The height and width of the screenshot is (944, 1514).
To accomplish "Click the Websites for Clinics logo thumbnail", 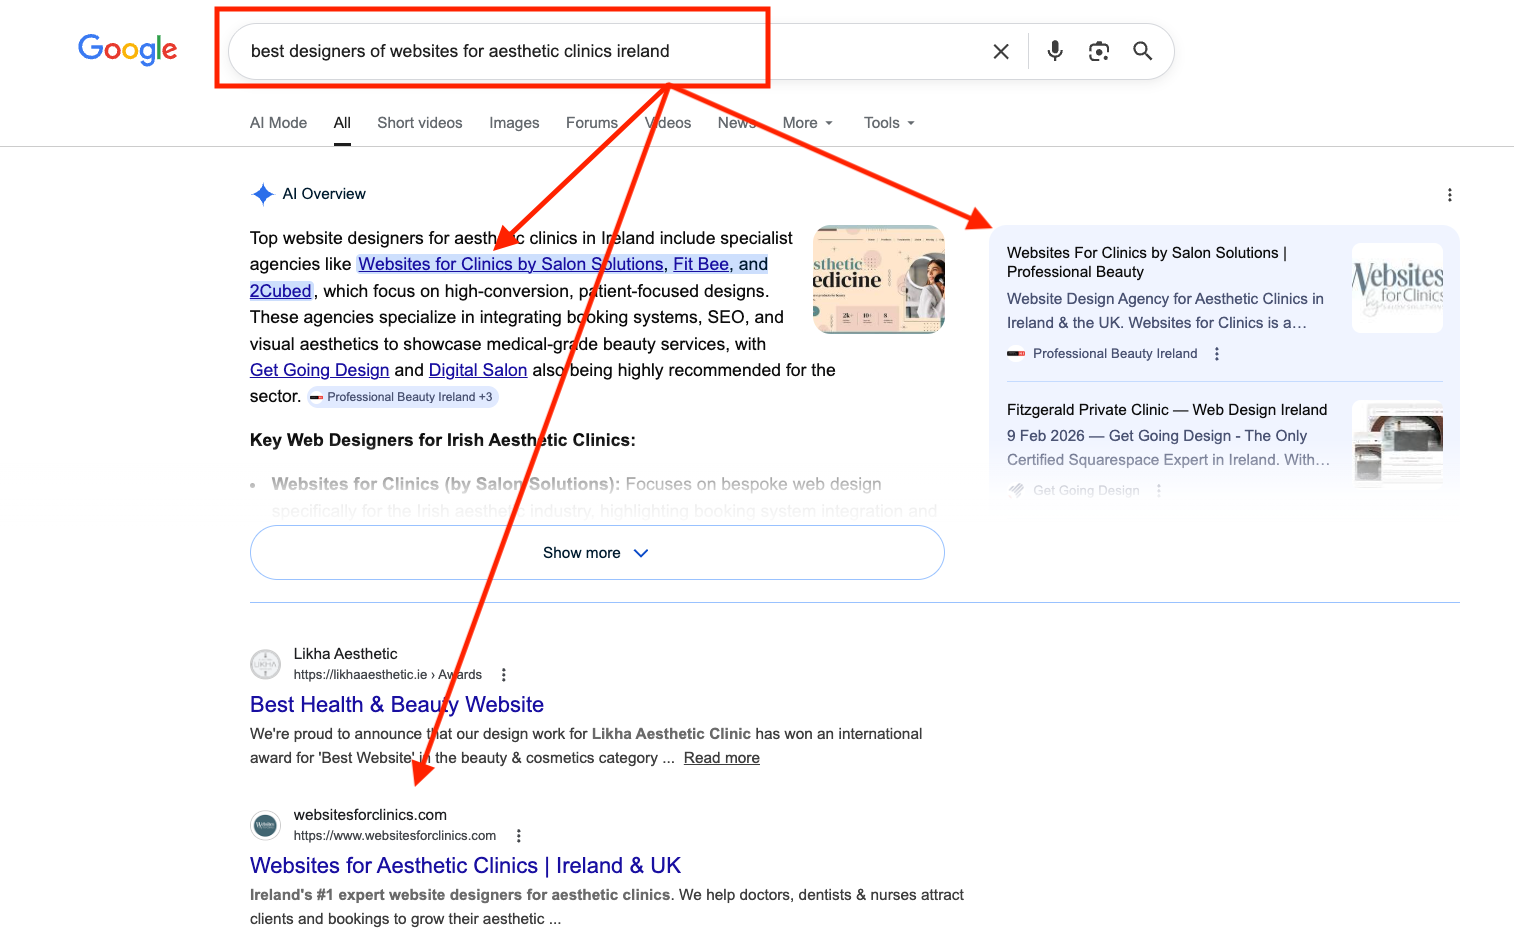I will click(x=1397, y=288).
